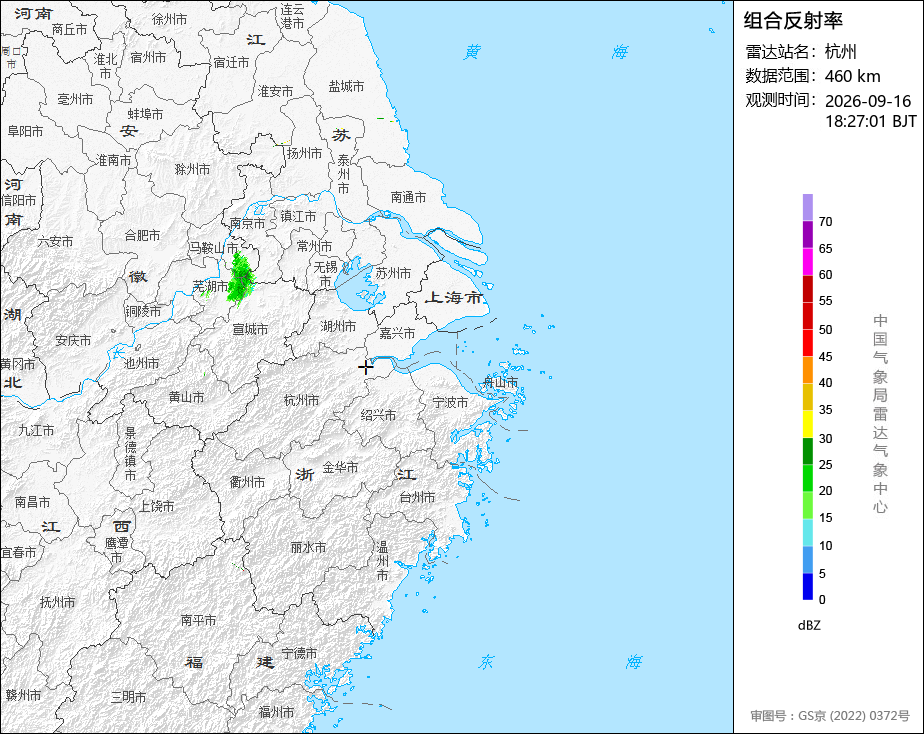
Task: Select the 70 dBZ purple legend swatch
Action: 807,207
